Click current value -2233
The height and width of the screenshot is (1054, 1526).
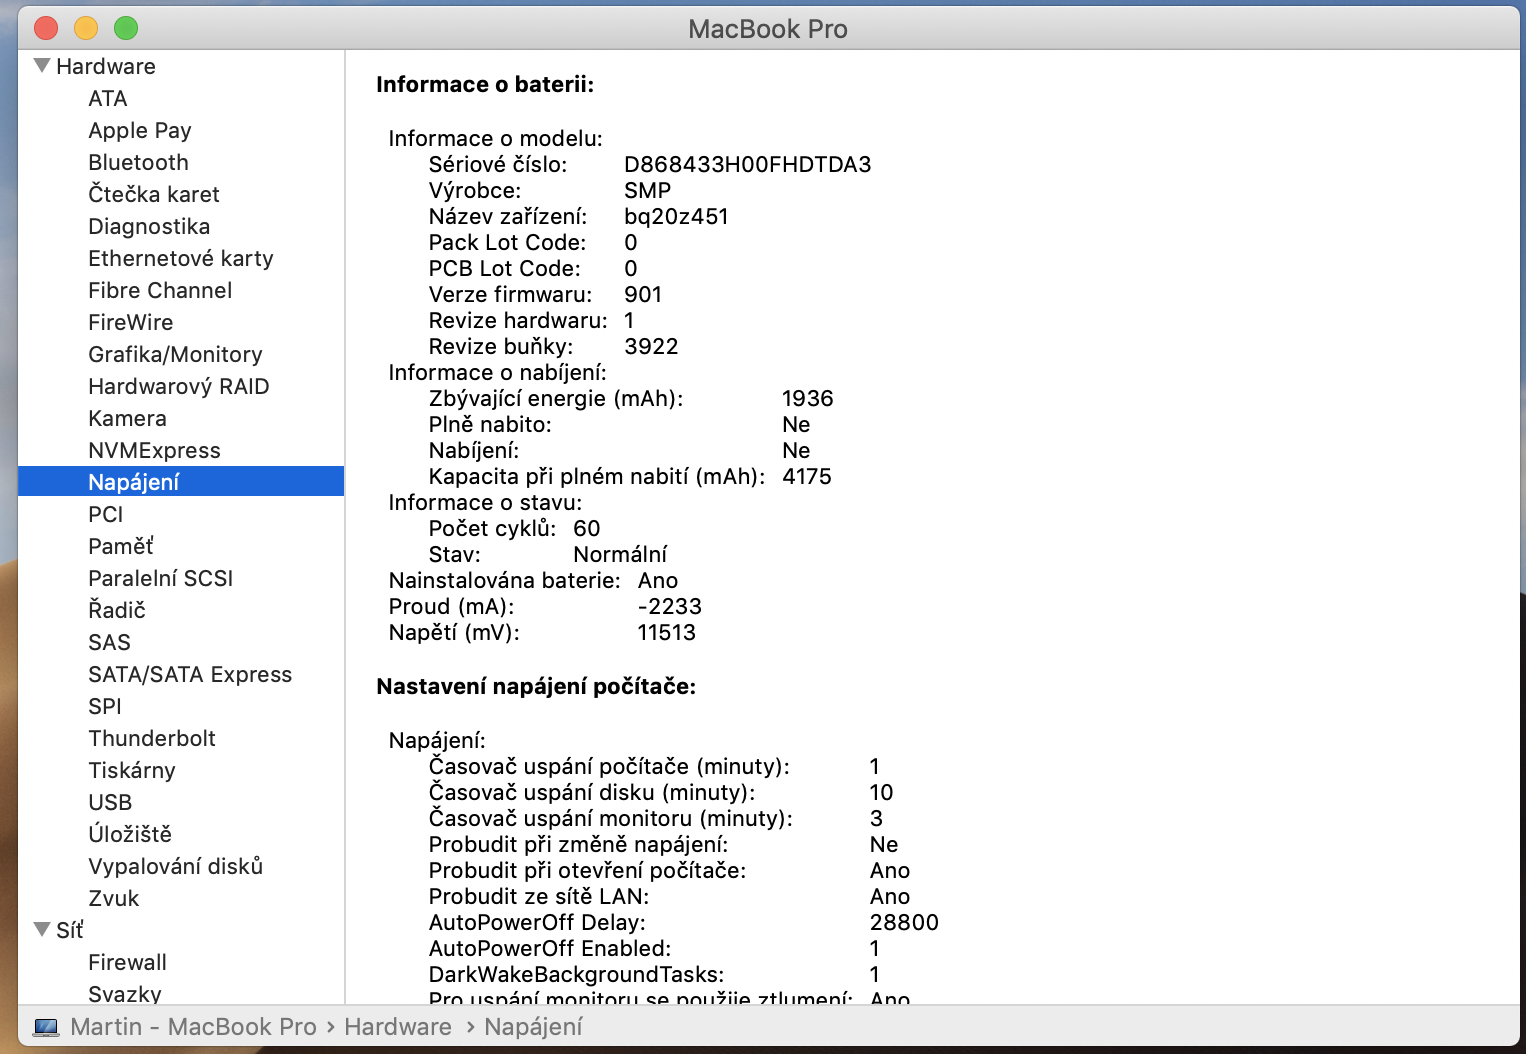(x=670, y=606)
